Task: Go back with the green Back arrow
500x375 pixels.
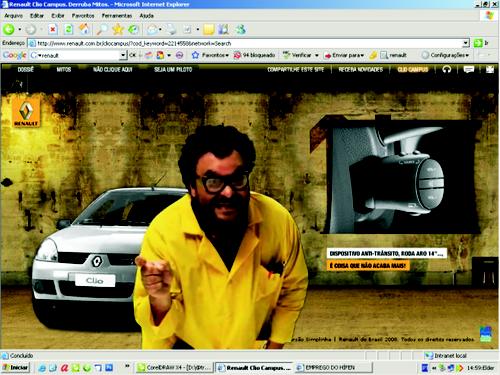Action: 9,29
